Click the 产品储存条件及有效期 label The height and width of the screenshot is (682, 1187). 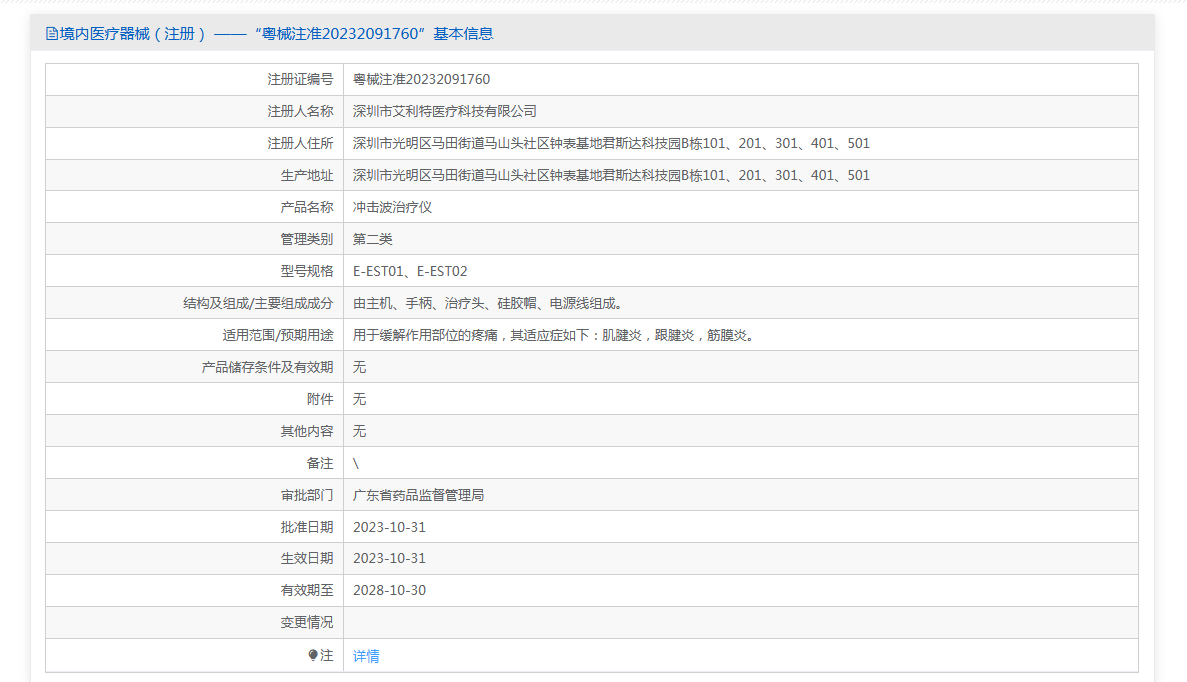267,367
